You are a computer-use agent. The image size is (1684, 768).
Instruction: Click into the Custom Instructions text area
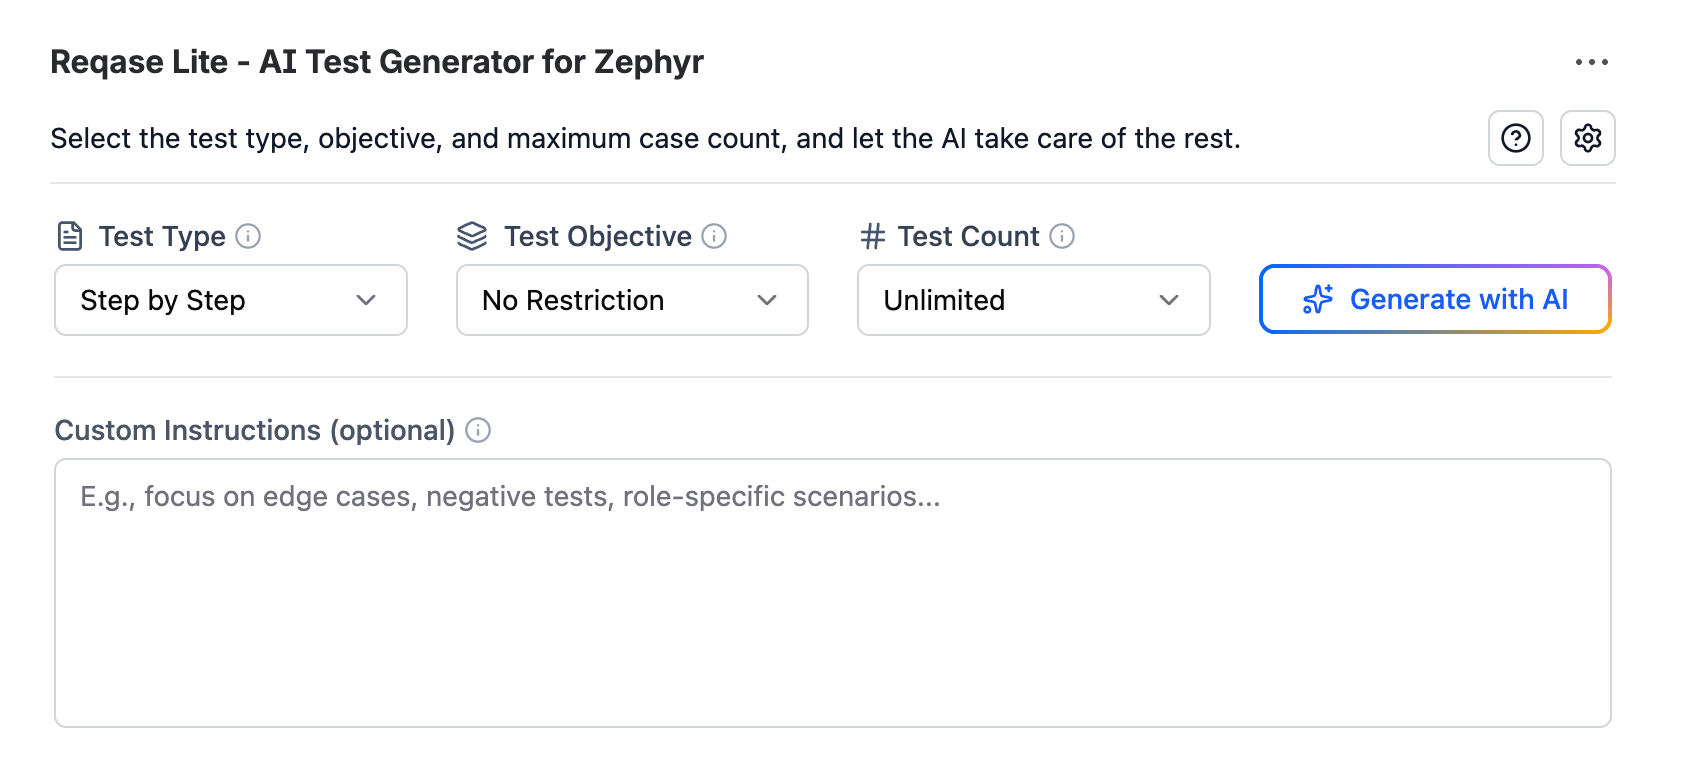832,592
